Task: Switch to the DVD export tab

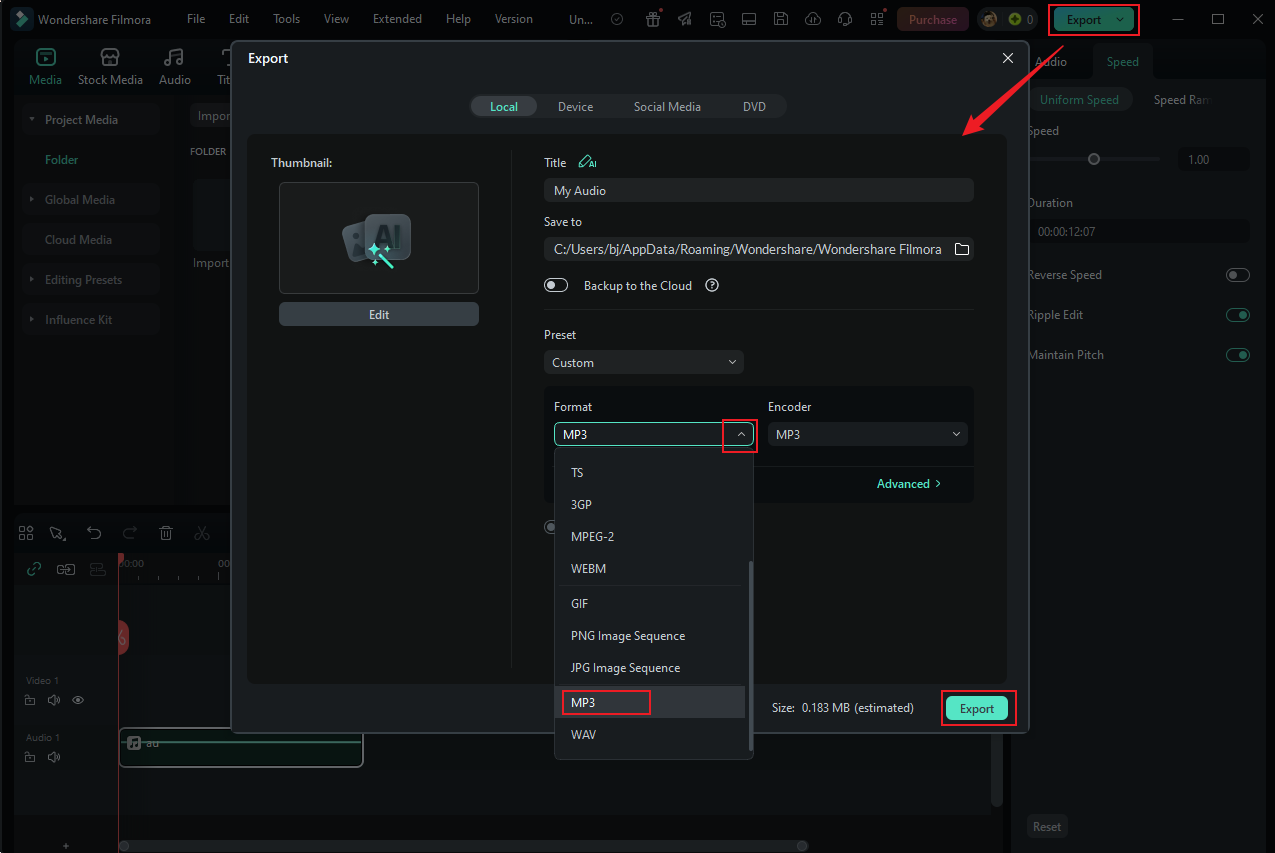Action: [754, 106]
